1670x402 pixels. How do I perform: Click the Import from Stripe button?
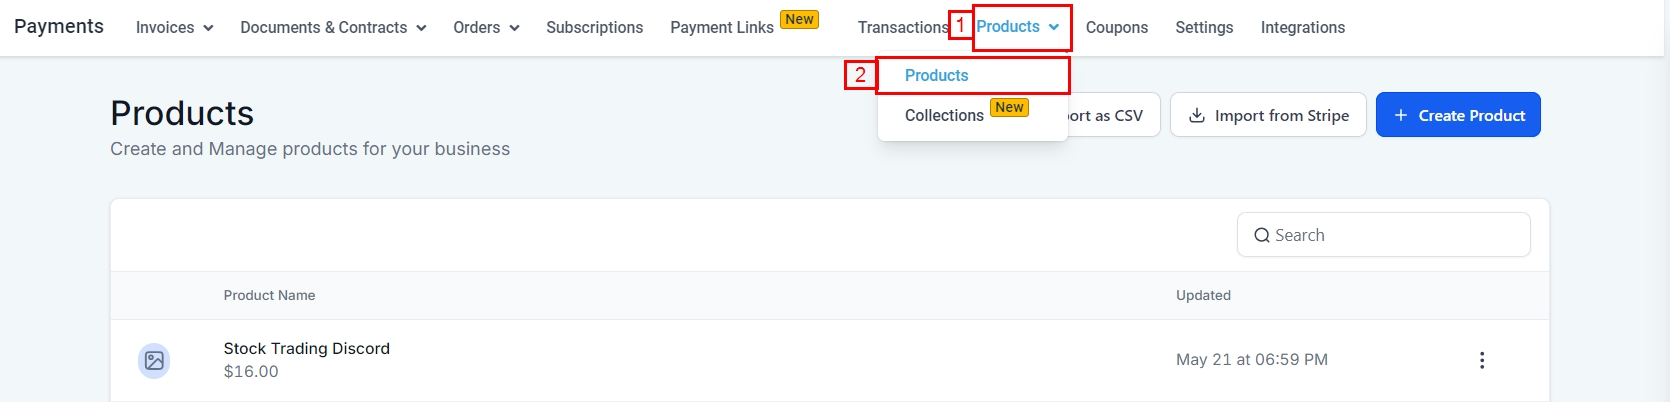(x=1268, y=116)
